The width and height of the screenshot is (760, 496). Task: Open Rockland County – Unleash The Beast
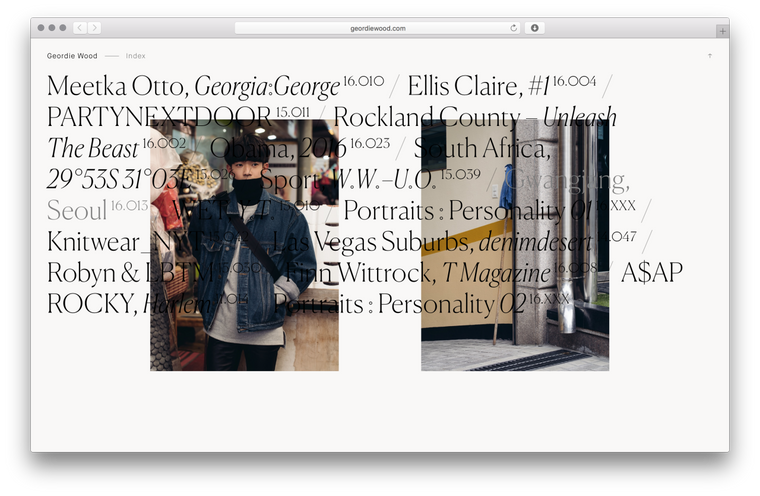point(475,117)
